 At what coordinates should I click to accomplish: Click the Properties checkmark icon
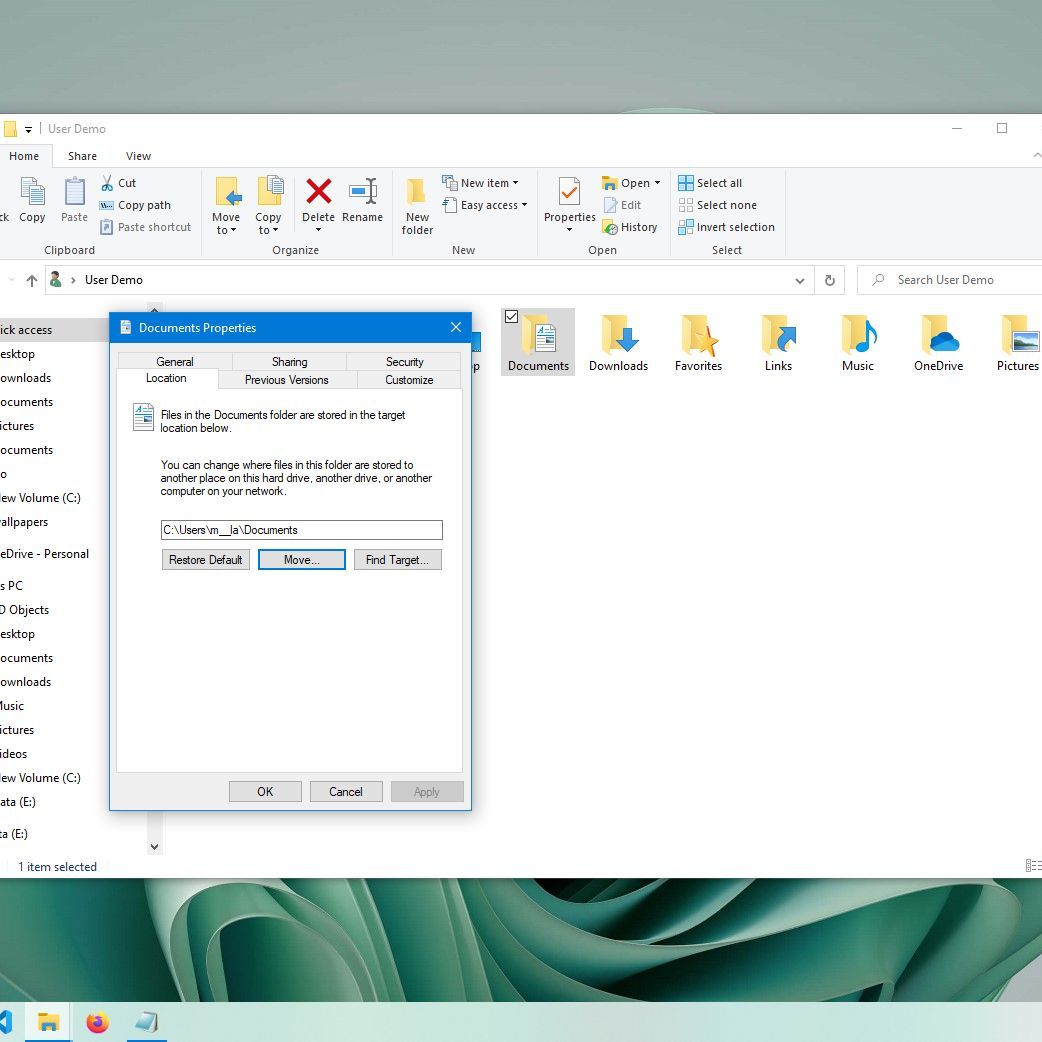569,191
